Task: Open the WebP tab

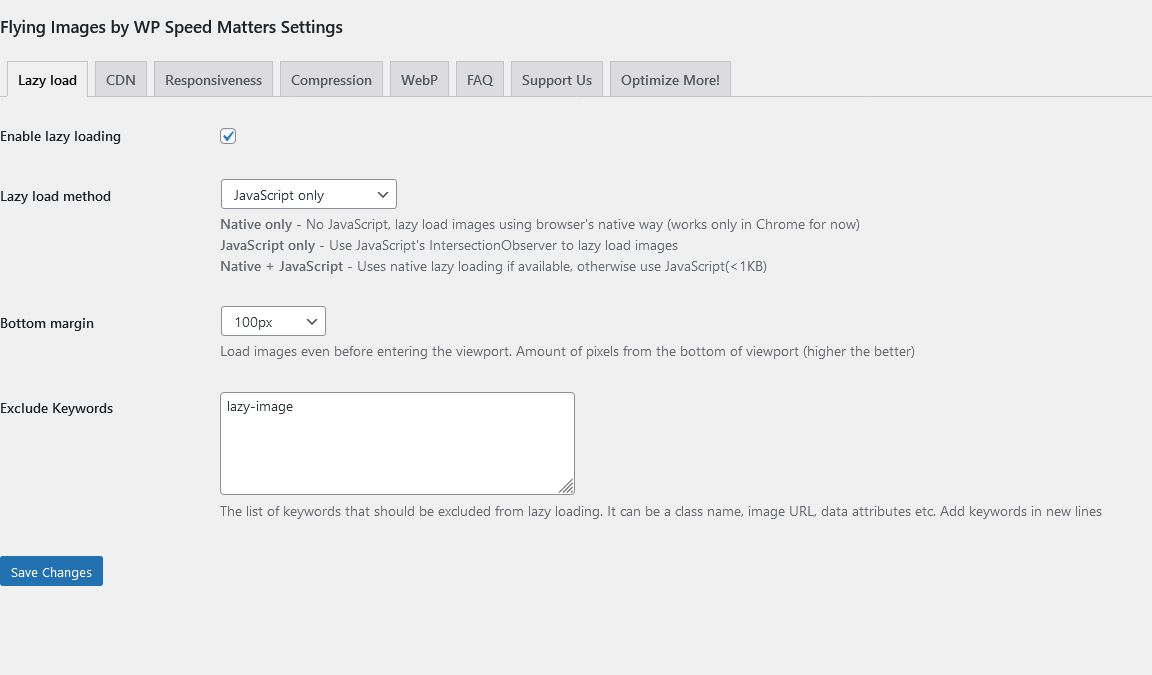Action: (x=419, y=79)
